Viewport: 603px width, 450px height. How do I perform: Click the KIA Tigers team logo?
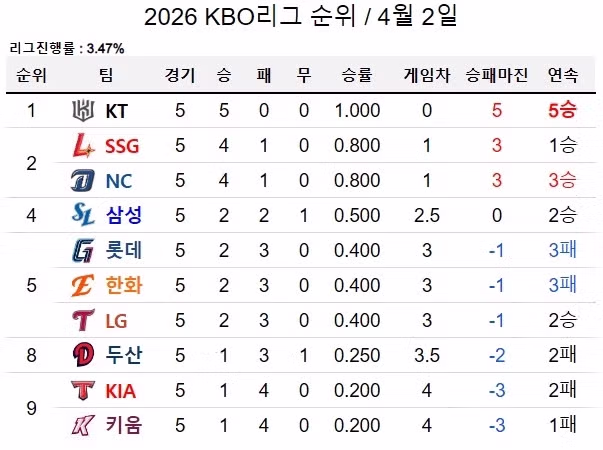82,390
